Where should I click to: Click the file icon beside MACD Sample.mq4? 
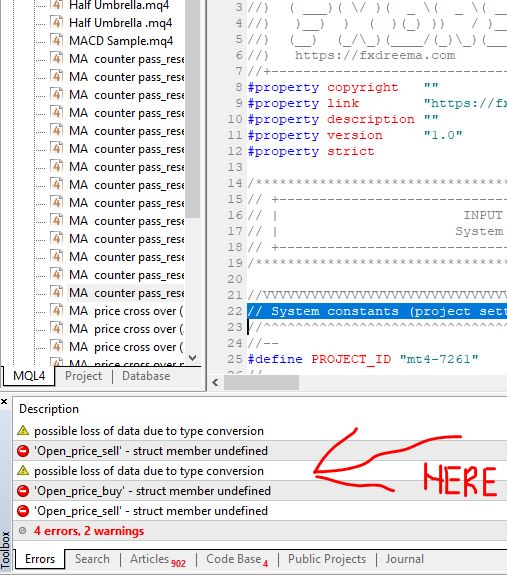click(56, 41)
